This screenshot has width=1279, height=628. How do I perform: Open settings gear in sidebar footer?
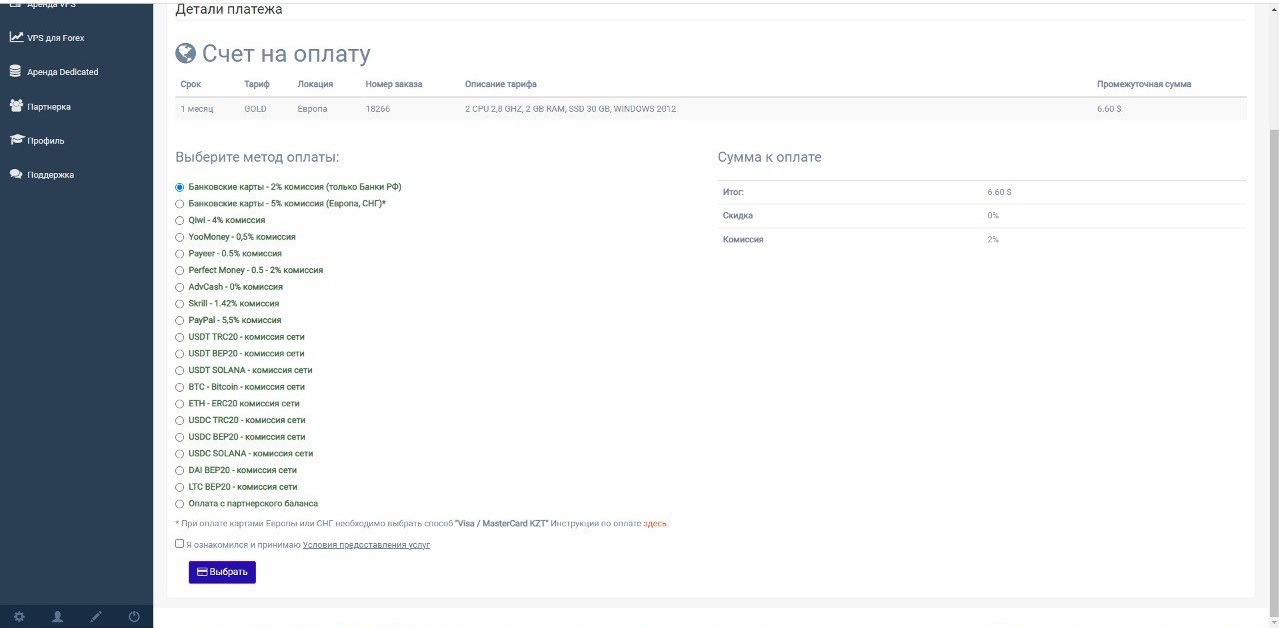click(x=19, y=617)
